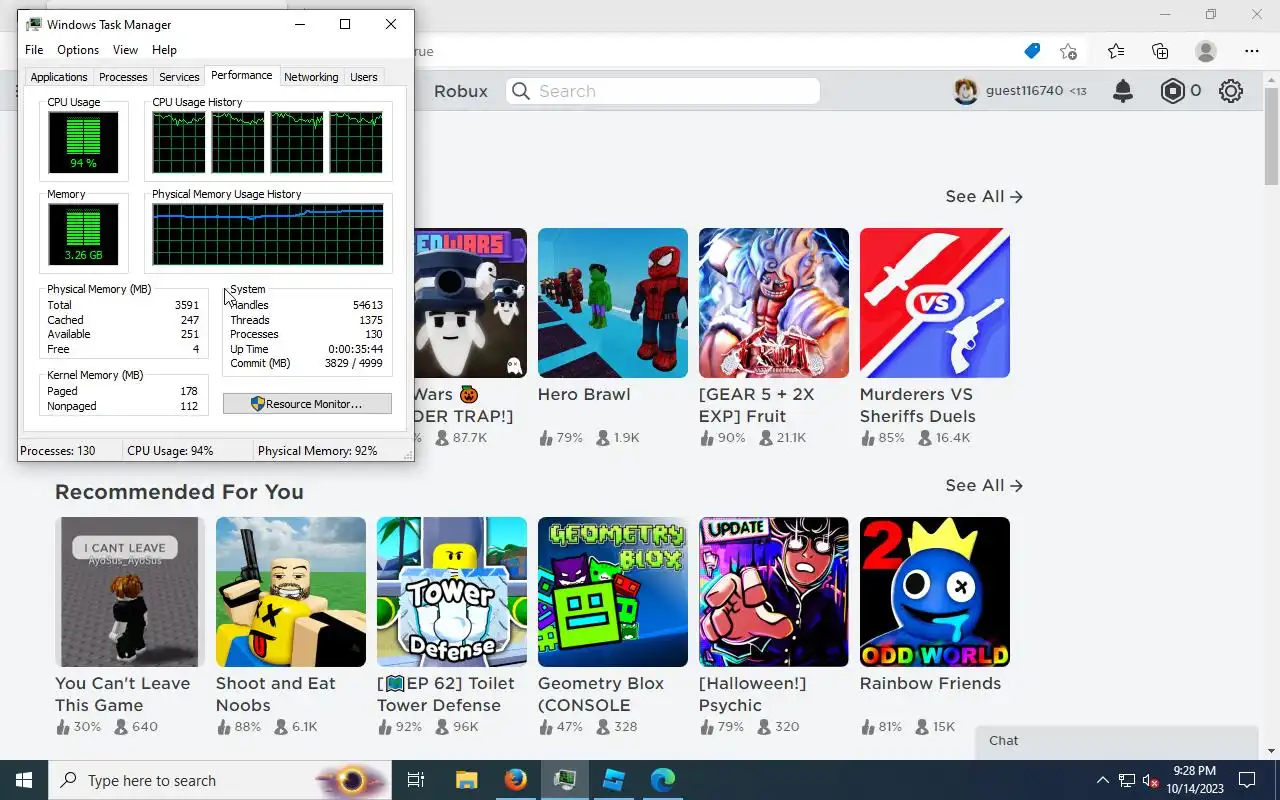Switch to Users tab
Image resolution: width=1280 pixels, height=800 pixels.
pos(364,77)
